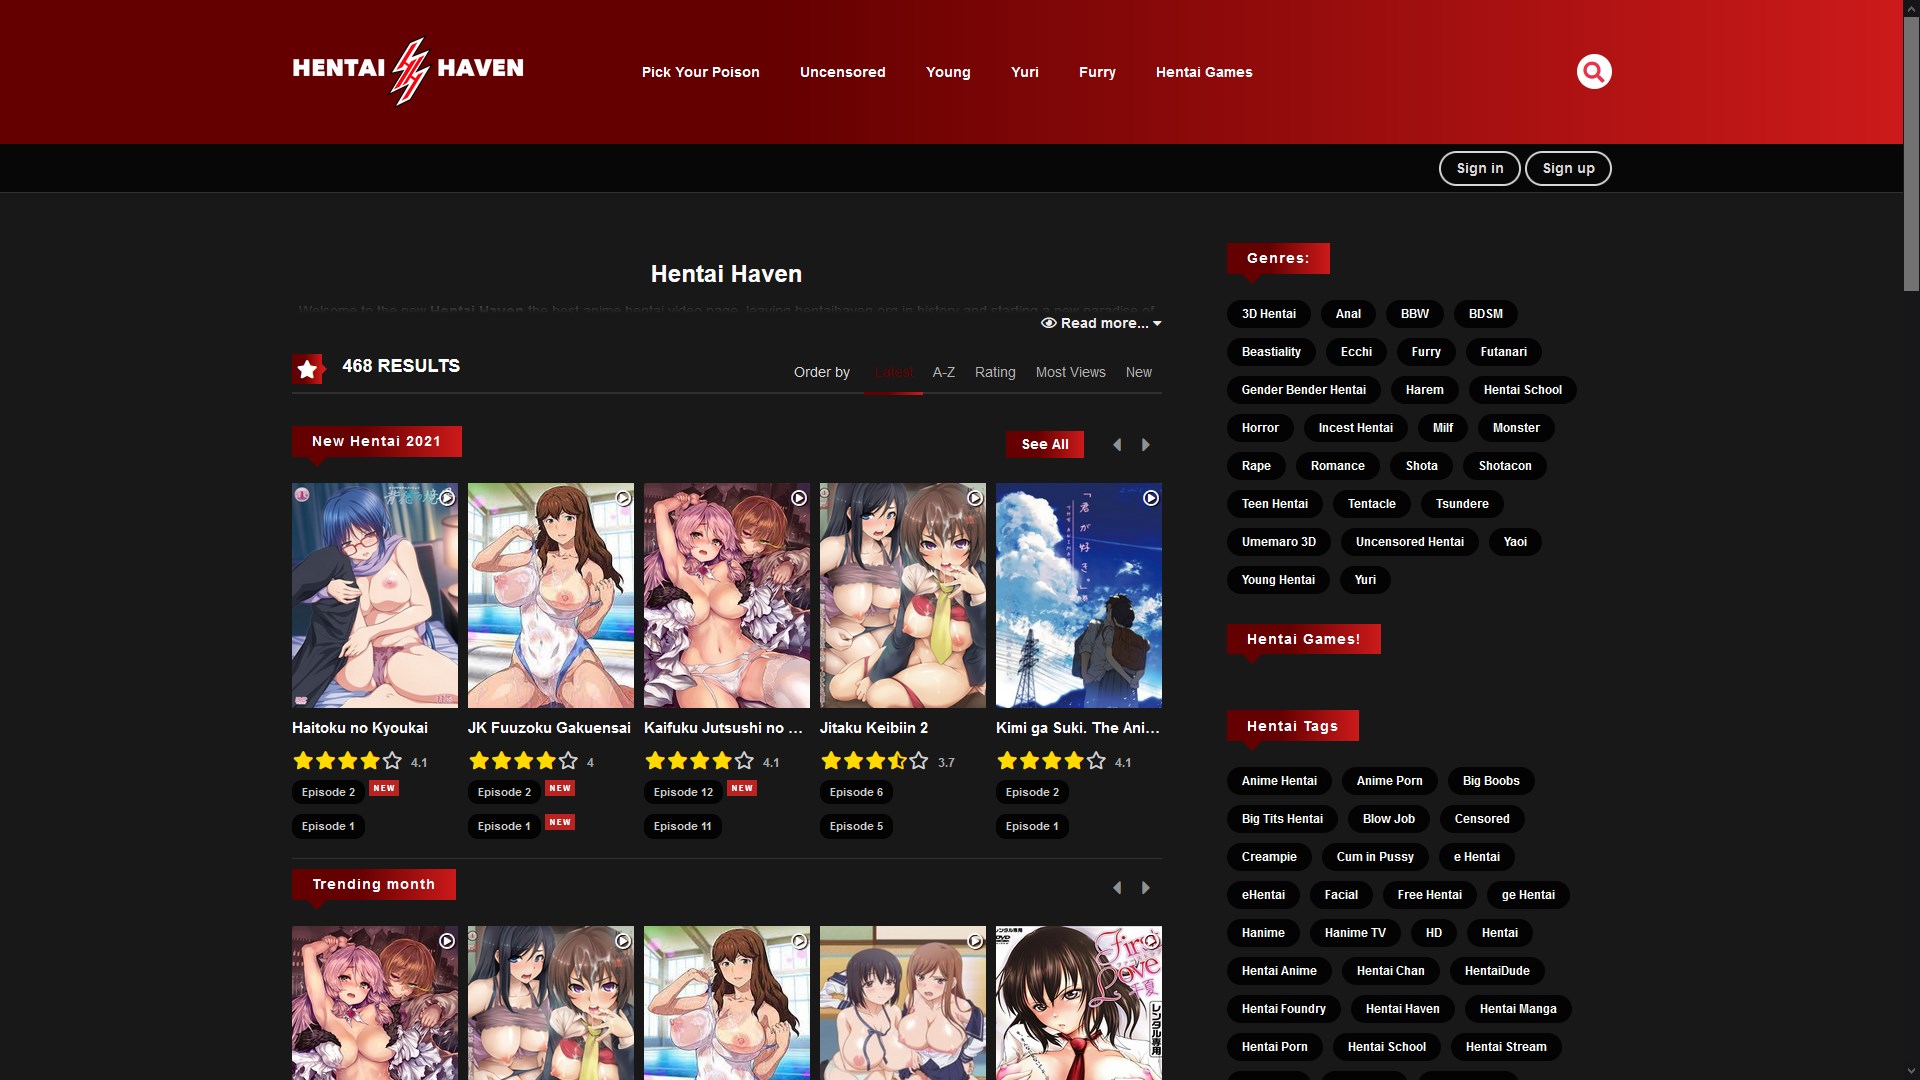Open the Furry menu item
This screenshot has height=1080, width=1920.
(1097, 72)
